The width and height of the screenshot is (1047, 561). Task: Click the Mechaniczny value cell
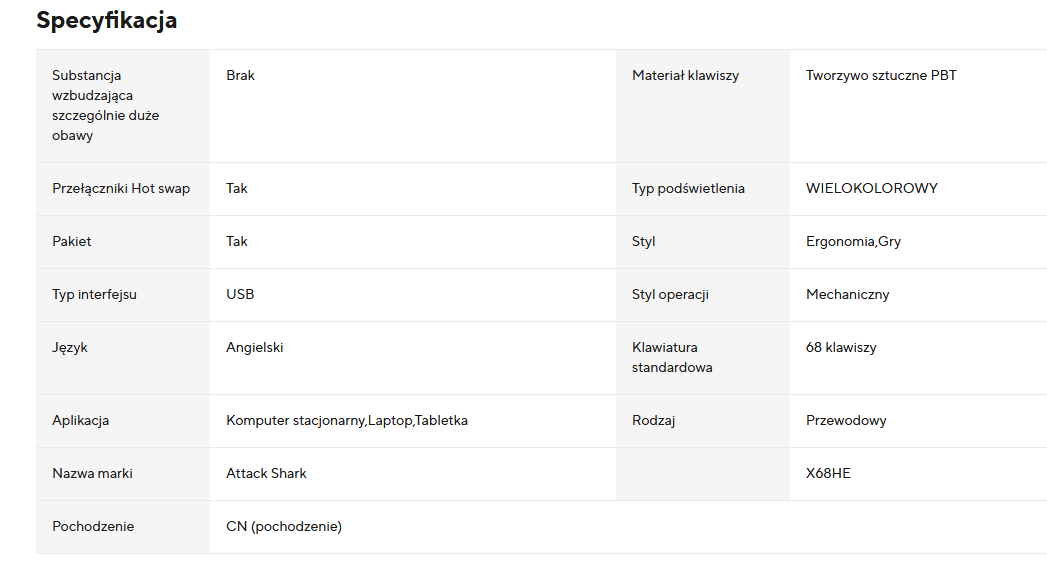point(847,294)
